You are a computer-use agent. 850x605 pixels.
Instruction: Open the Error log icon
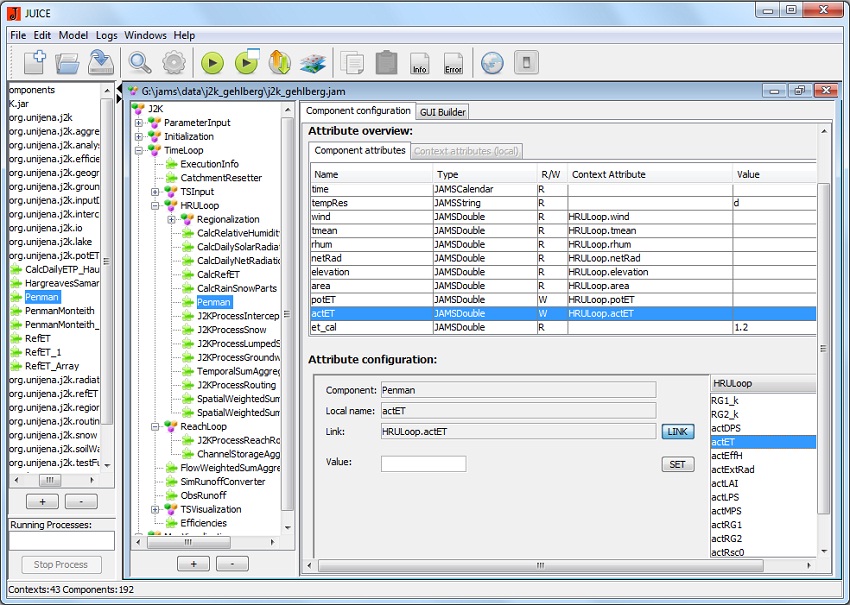pos(453,64)
